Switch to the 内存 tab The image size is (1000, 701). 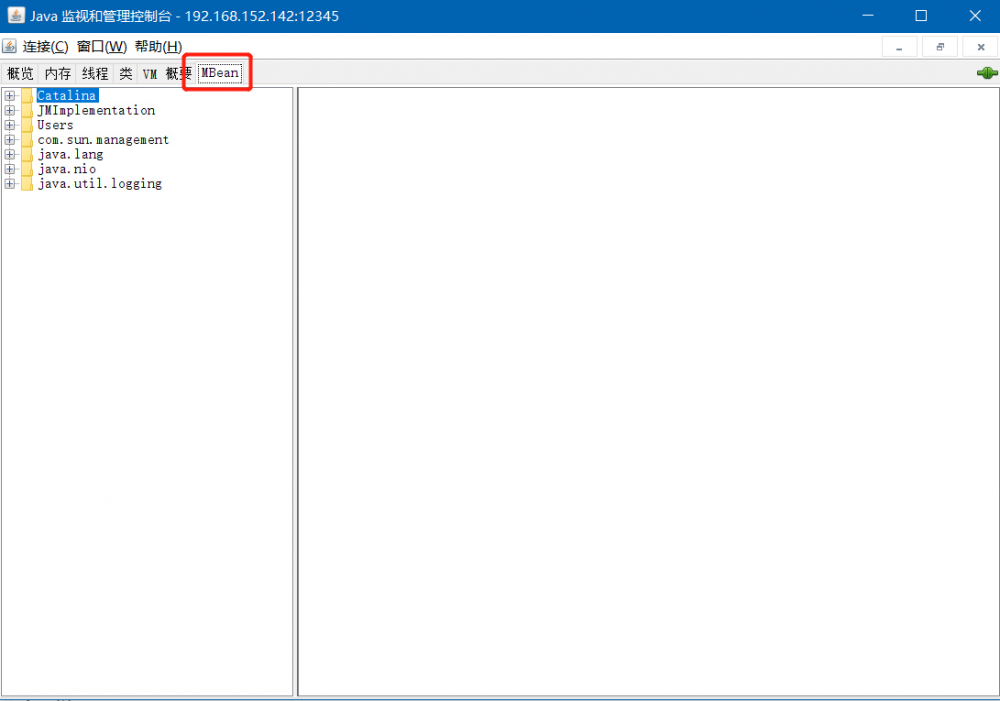pyautogui.click(x=57, y=72)
